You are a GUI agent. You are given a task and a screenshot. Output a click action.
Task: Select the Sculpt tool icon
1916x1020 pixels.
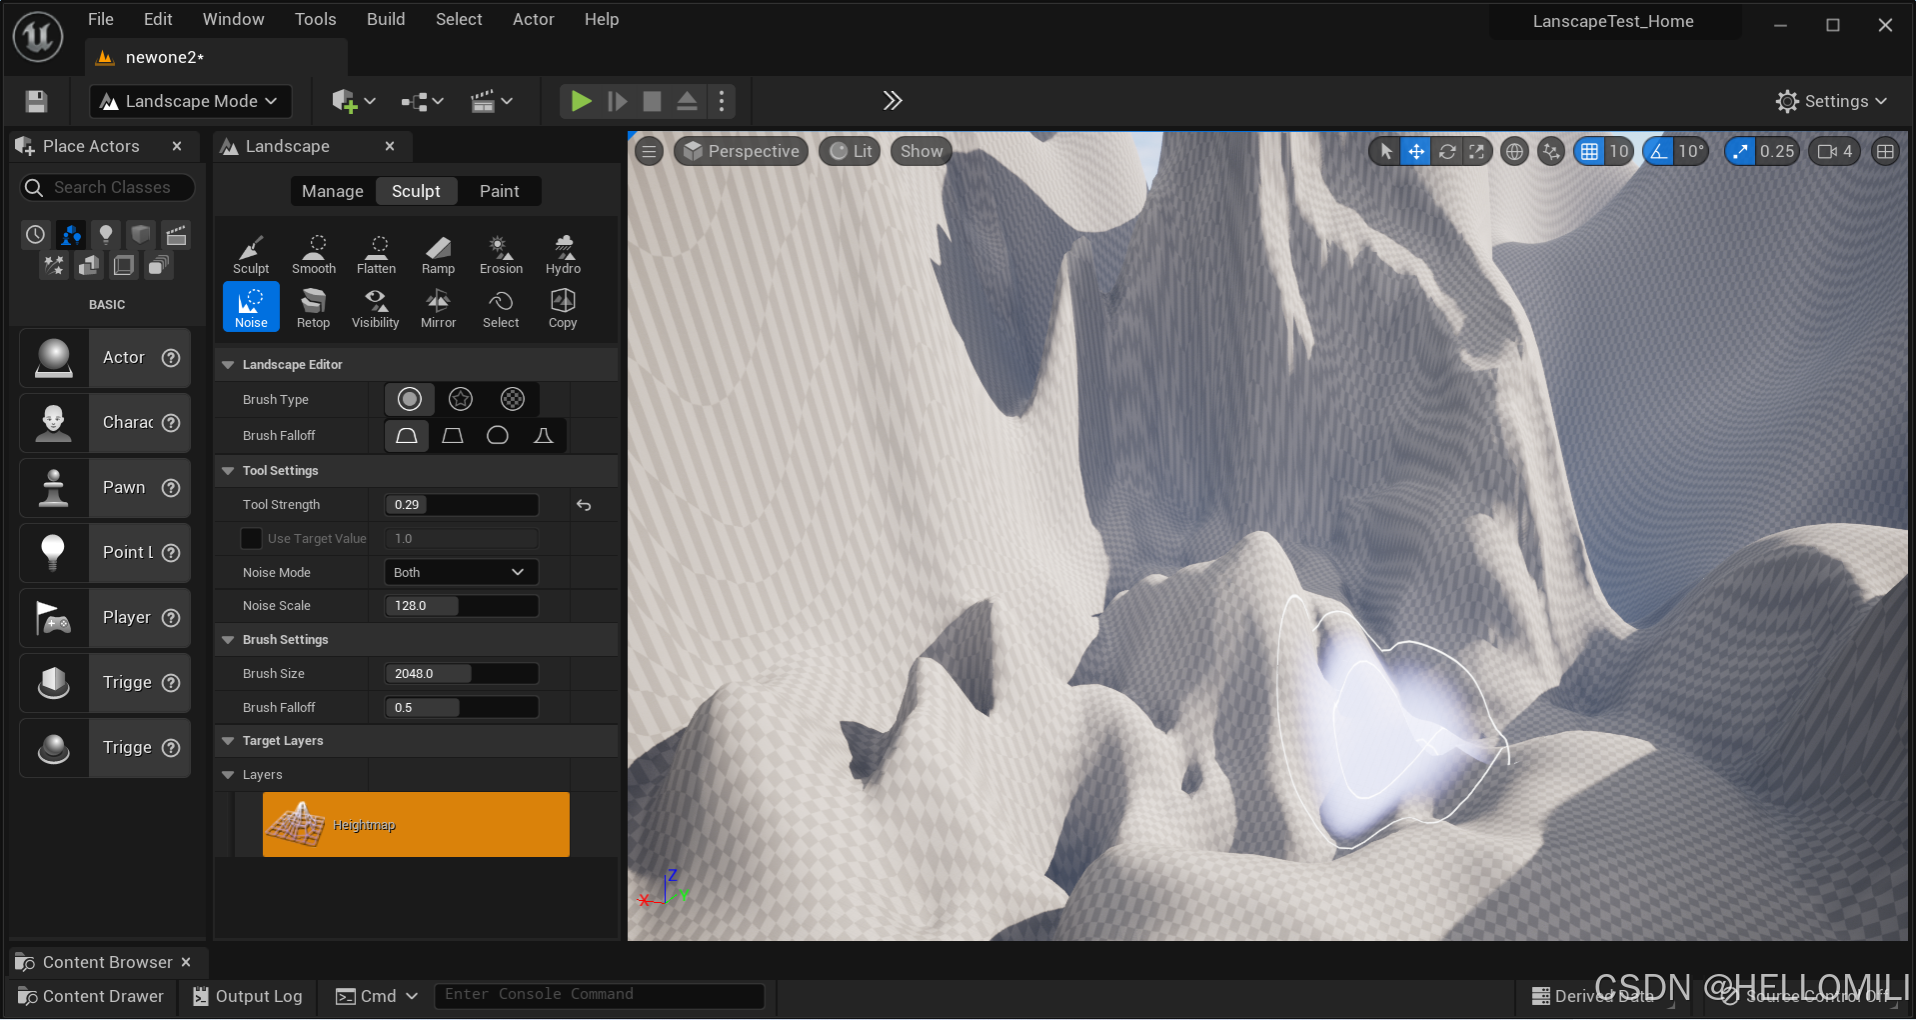251,254
